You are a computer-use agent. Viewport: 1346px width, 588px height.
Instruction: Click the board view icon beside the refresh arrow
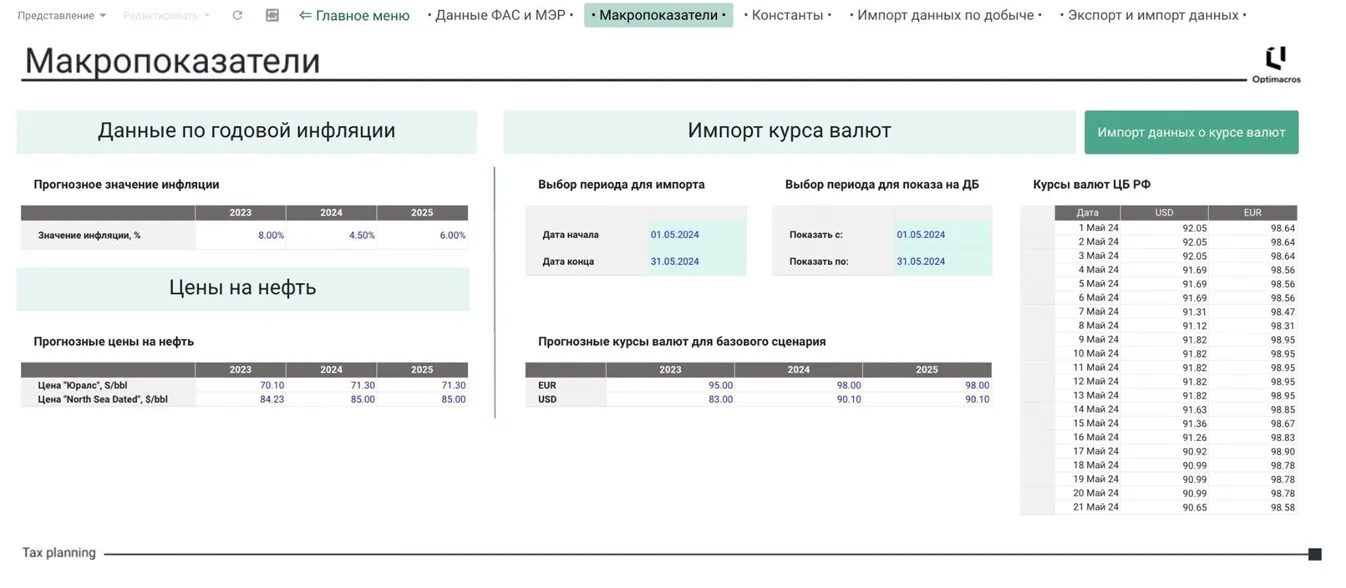coord(271,15)
